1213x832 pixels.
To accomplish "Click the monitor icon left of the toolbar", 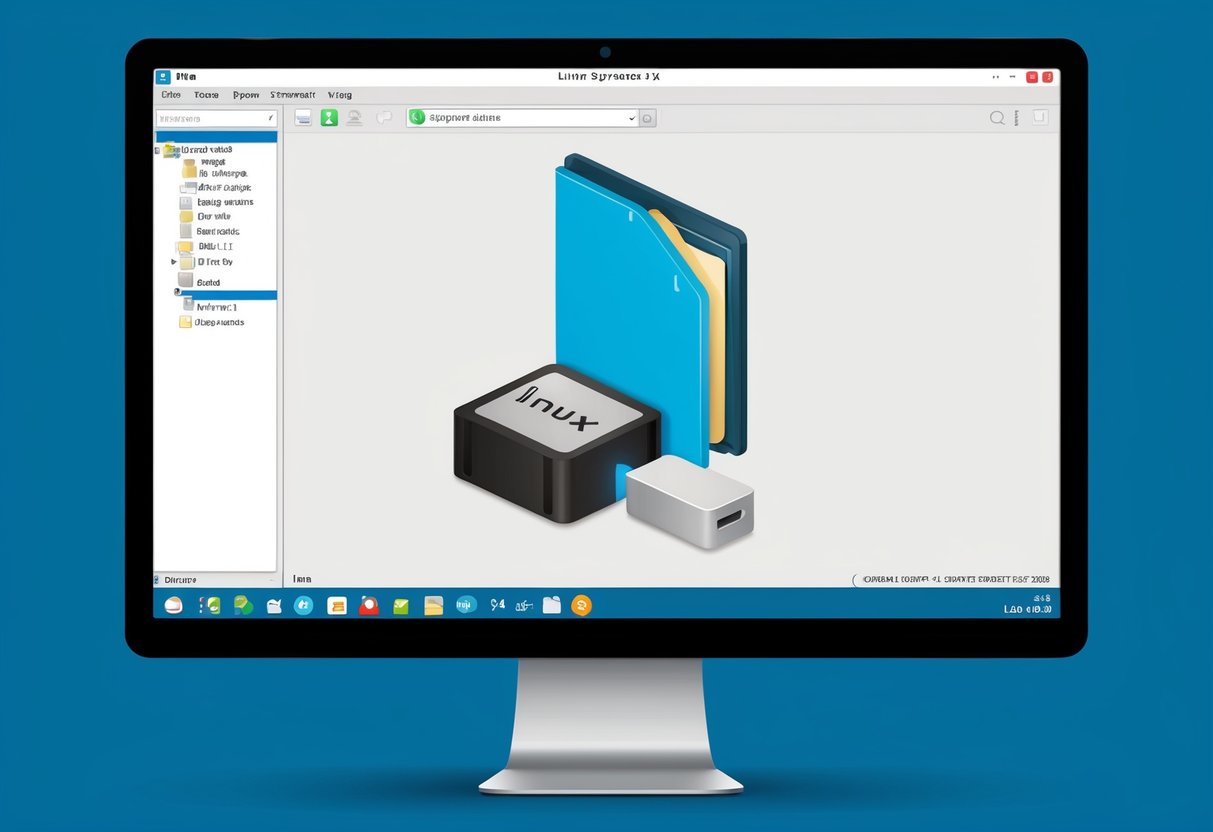I will point(302,117).
